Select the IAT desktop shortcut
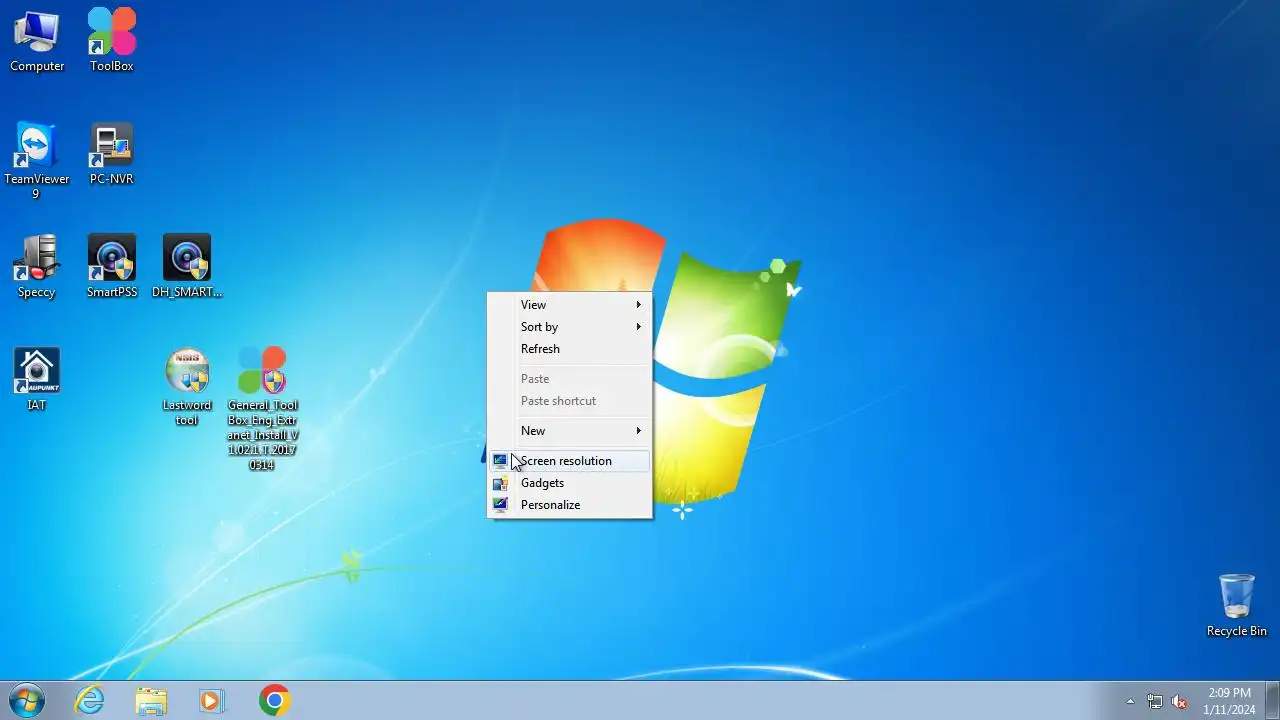Screen dimensions: 1280x720 (37, 380)
